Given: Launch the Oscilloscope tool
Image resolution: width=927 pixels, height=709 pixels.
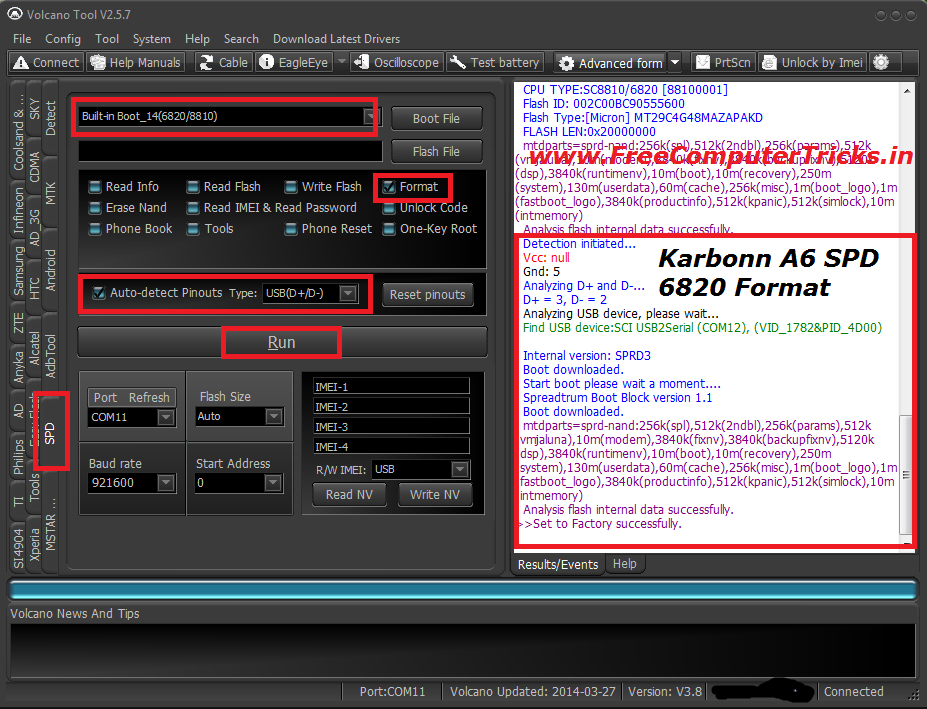Looking at the screenshot, I should [x=396, y=63].
